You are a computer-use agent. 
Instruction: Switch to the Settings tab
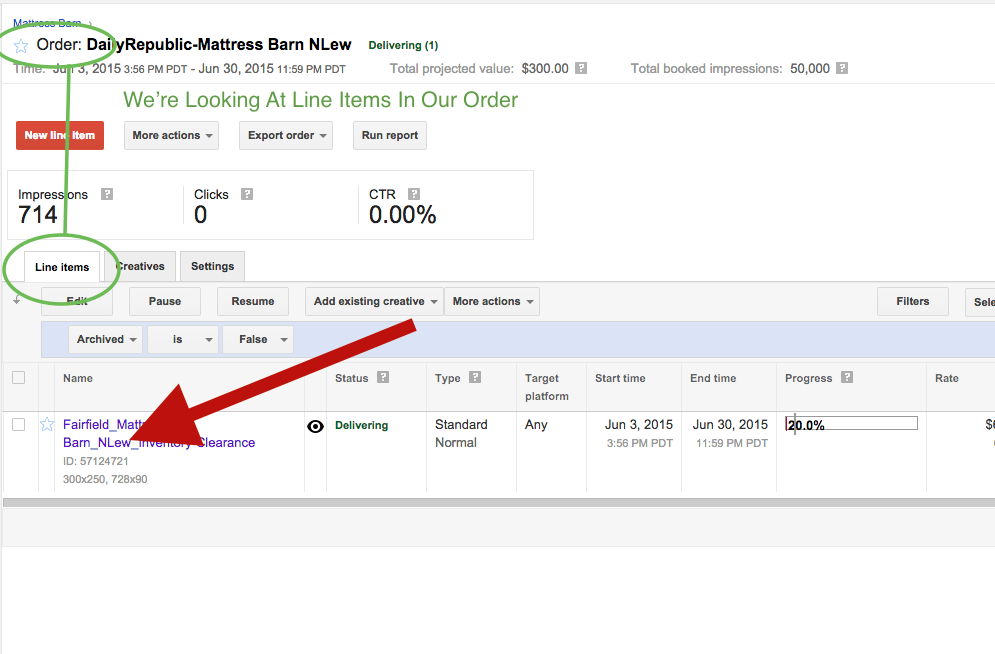(x=212, y=266)
